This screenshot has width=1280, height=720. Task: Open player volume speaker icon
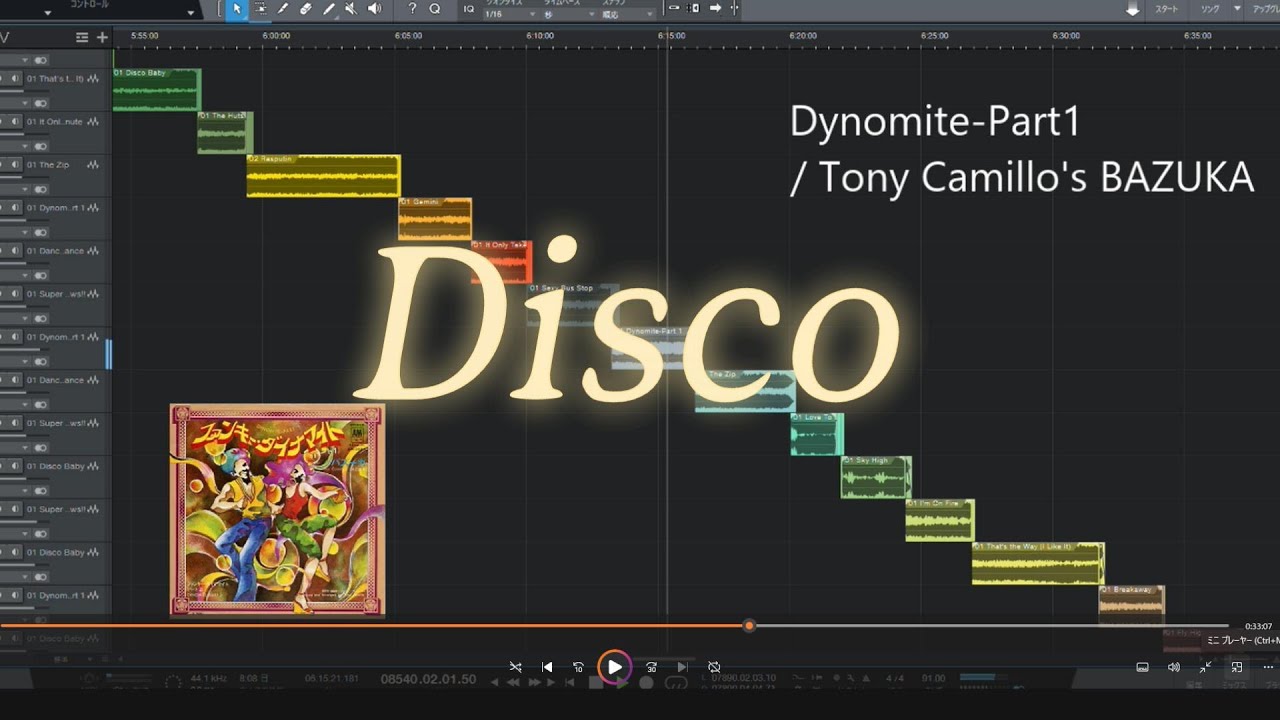pos(1173,667)
